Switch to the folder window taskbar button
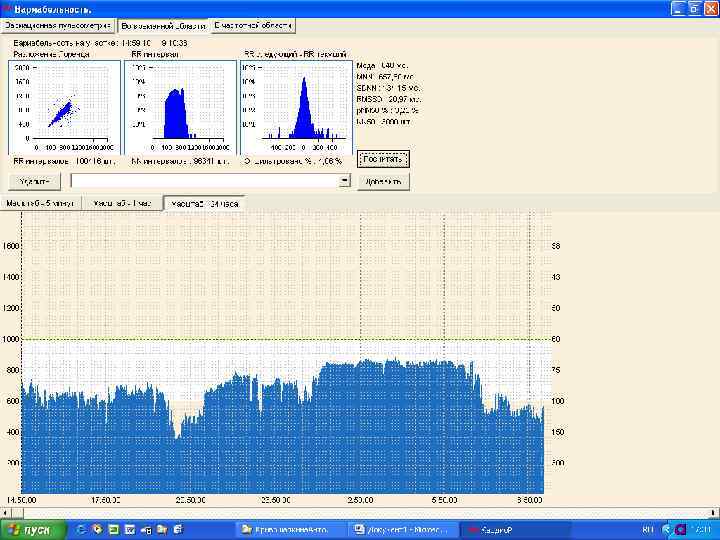Viewport: 720px width, 540px height. [291, 530]
